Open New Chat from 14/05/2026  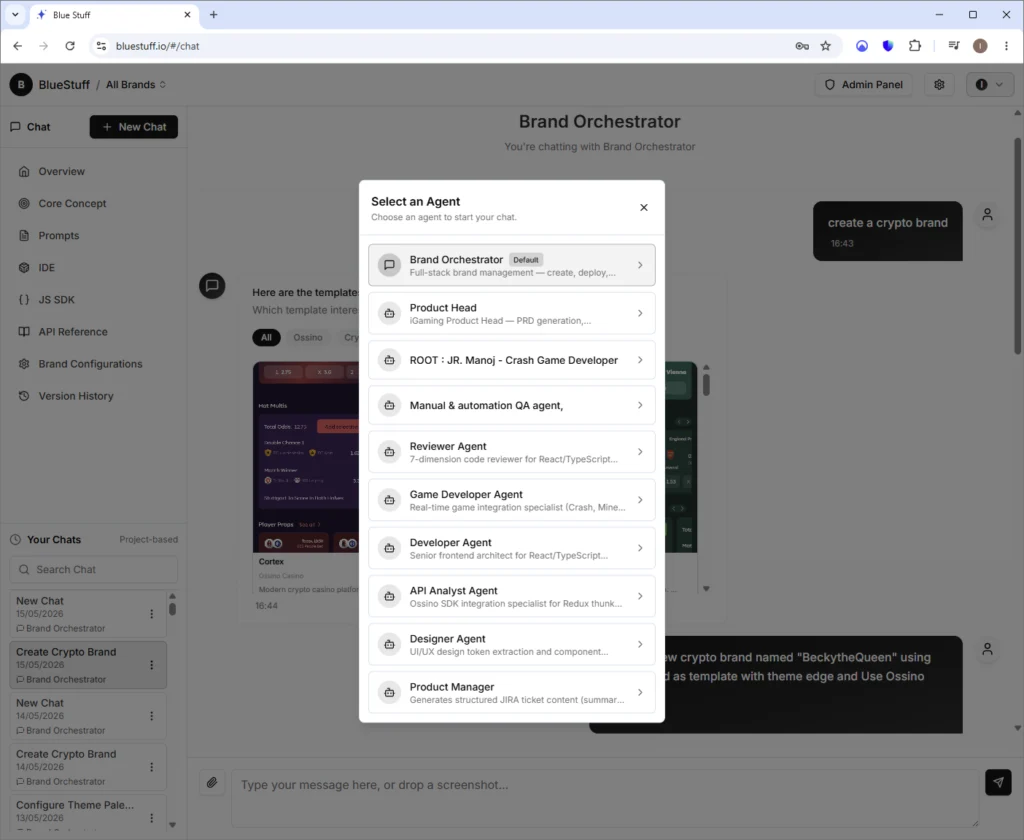pos(88,716)
